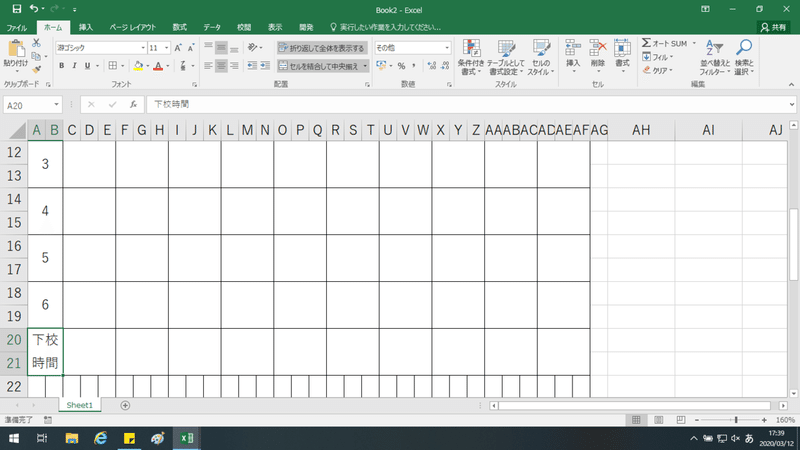
Task: Increase font size with large A
Action: tap(178, 48)
